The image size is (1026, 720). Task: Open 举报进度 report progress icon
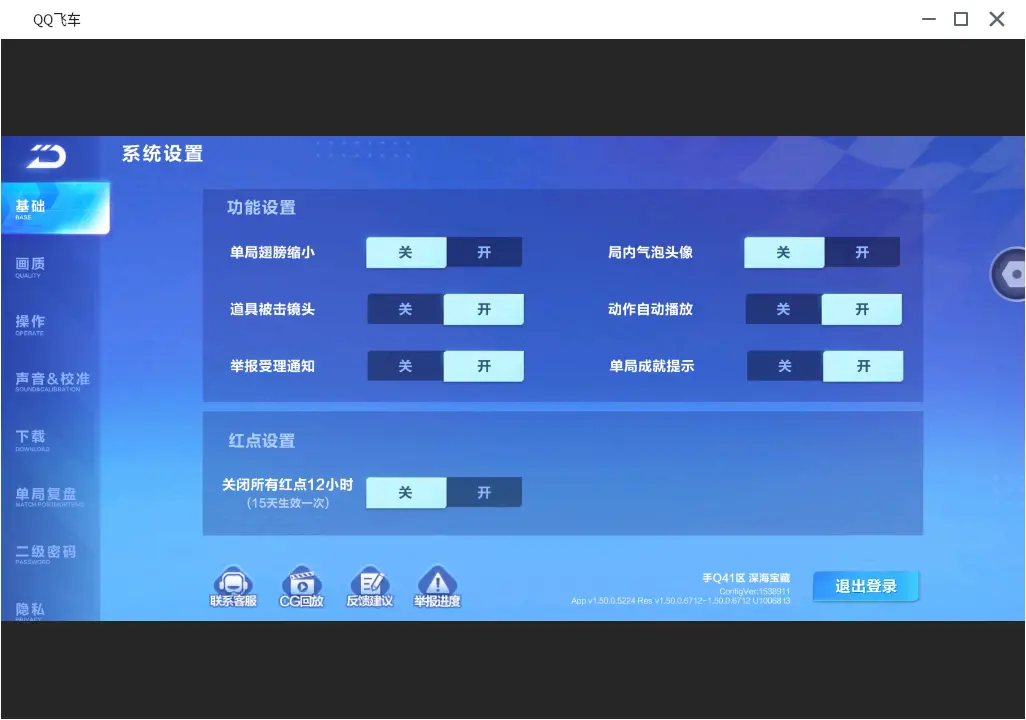point(437,586)
